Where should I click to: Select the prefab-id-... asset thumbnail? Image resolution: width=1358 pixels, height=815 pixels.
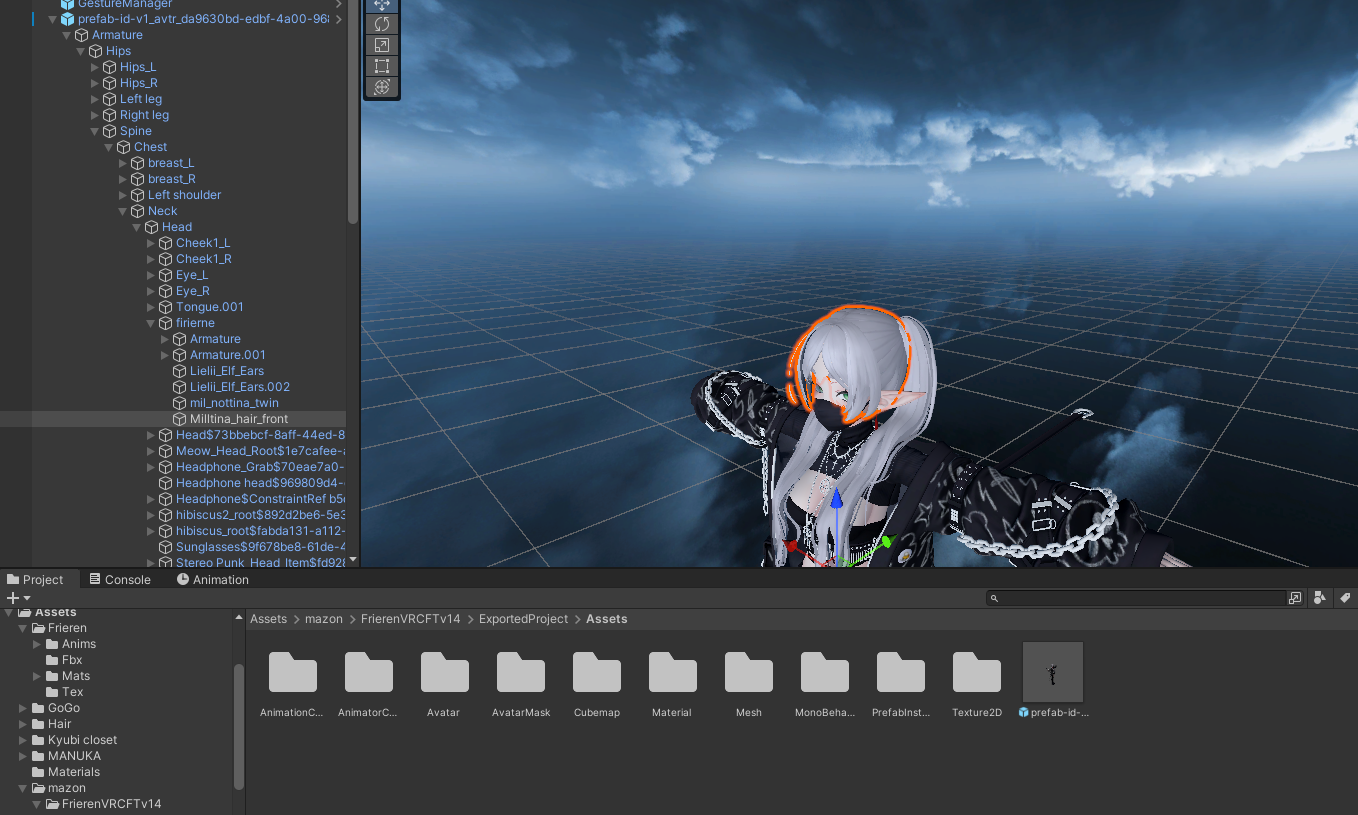click(1053, 672)
